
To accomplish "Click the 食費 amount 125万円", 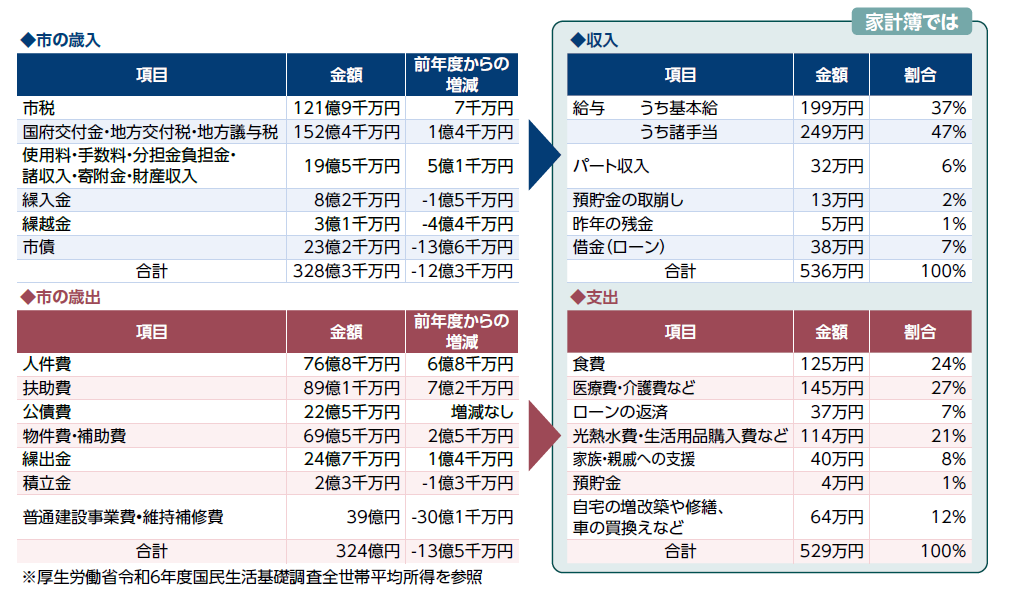I will (831, 364).
